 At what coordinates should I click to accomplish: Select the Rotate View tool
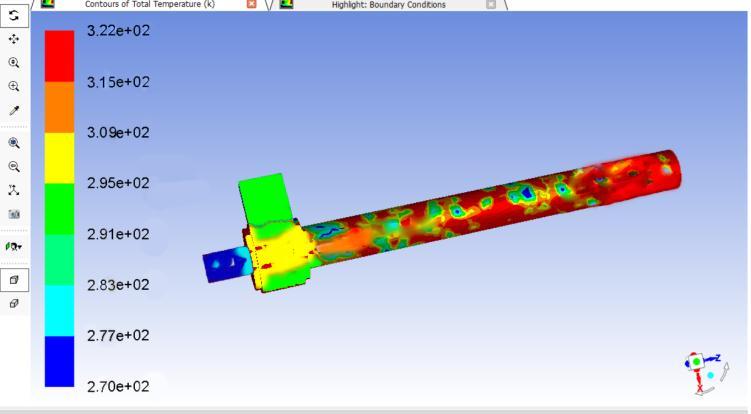14,16
